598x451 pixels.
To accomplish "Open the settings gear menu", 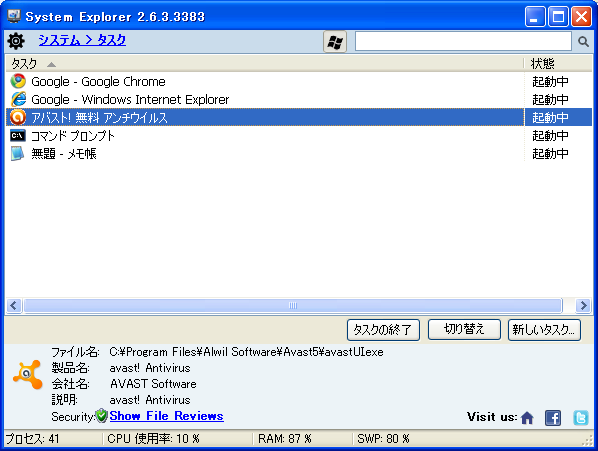I will click(16, 41).
